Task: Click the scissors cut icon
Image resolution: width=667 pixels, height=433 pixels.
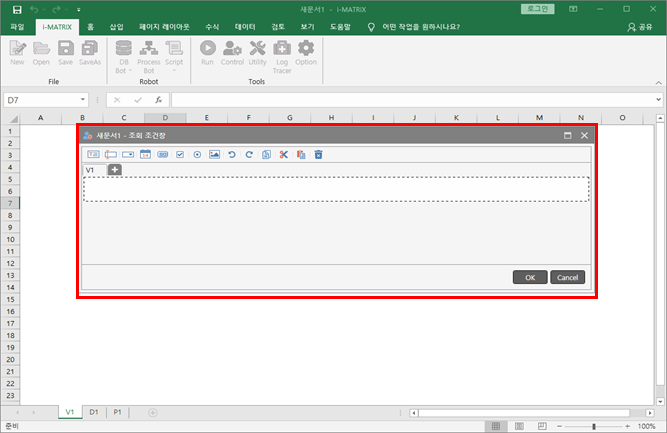Action: [283, 155]
